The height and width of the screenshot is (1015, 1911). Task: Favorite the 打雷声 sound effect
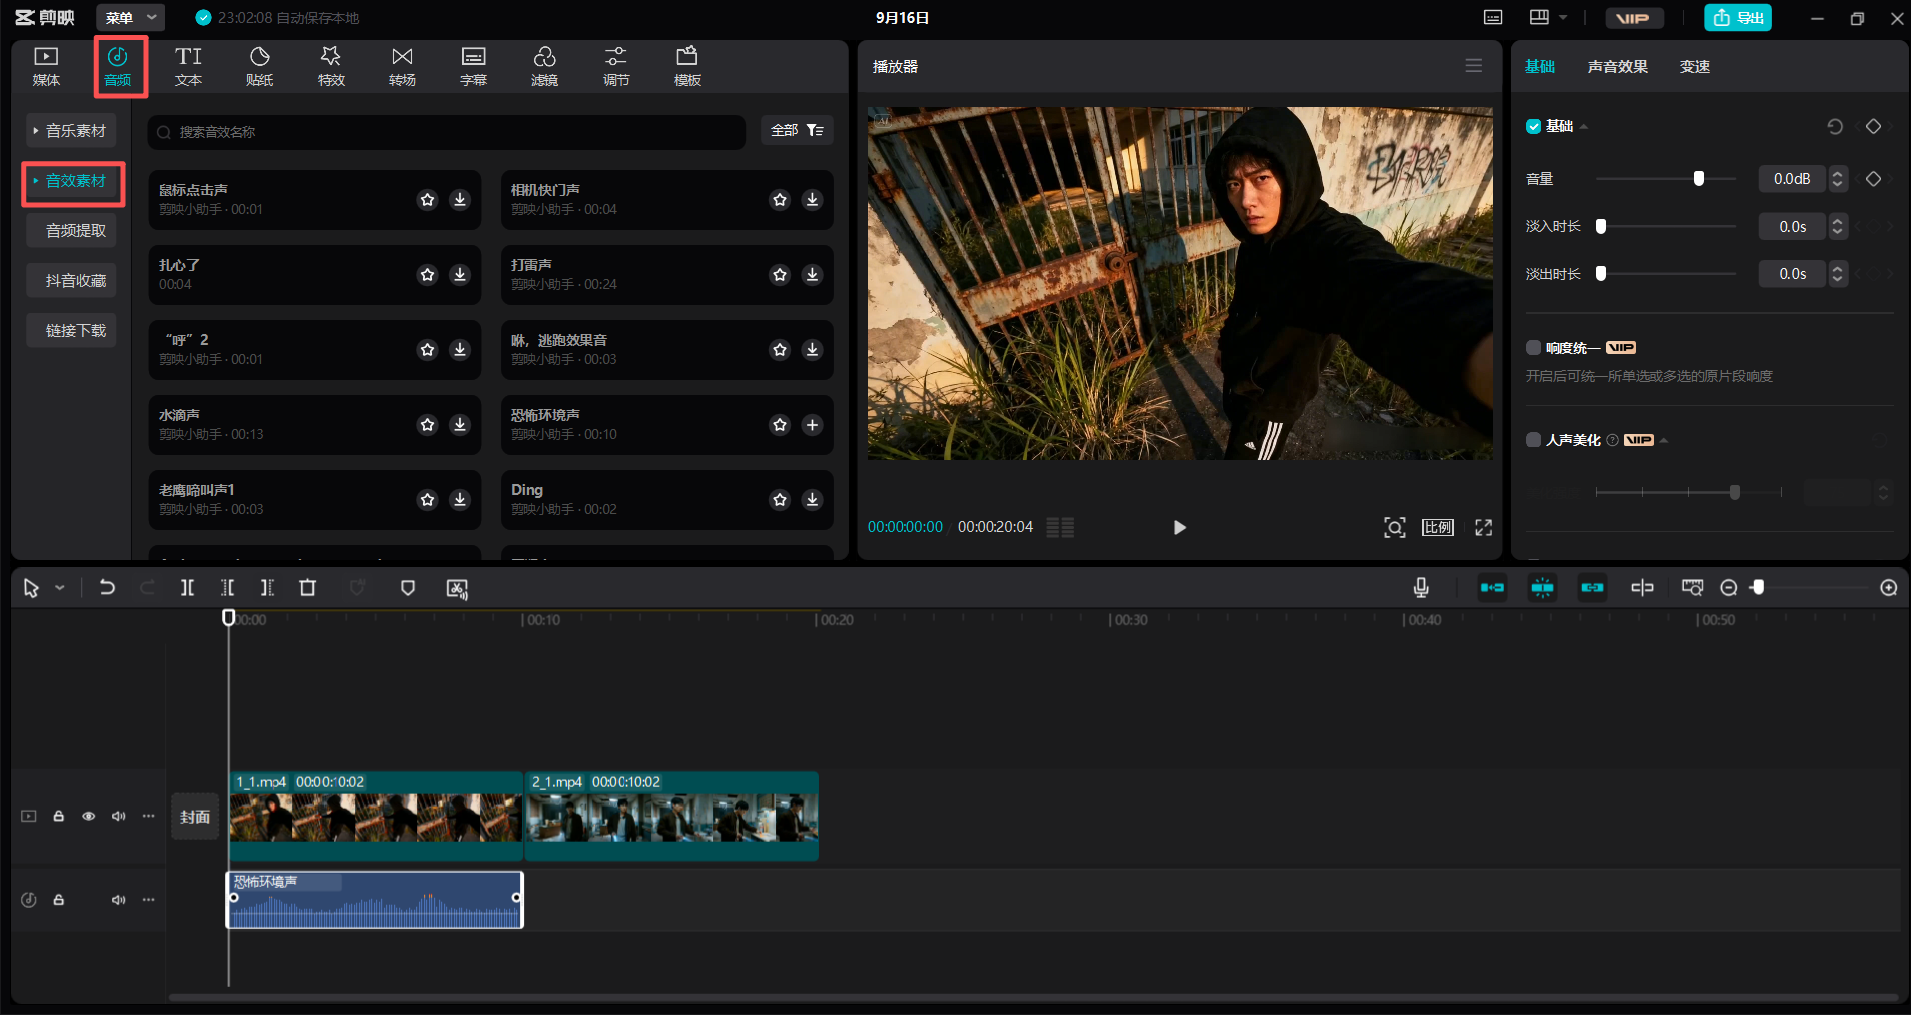point(780,275)
